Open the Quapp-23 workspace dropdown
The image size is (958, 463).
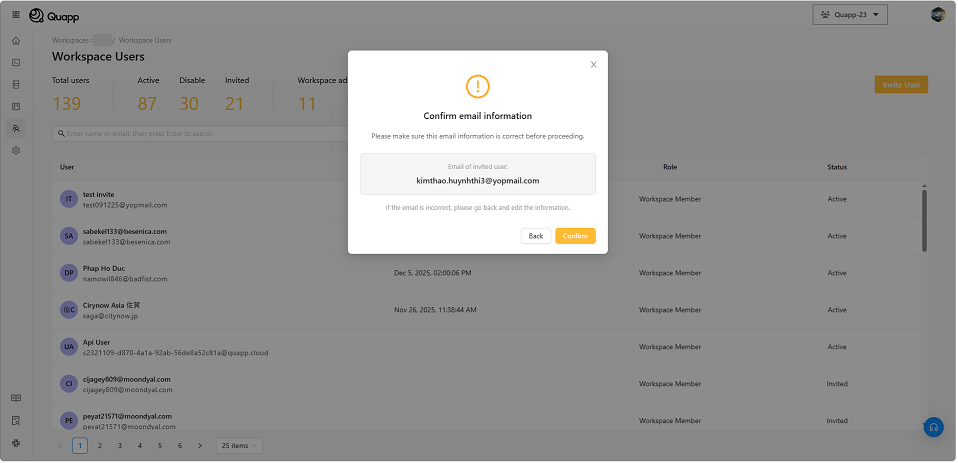tap(850, 15)
